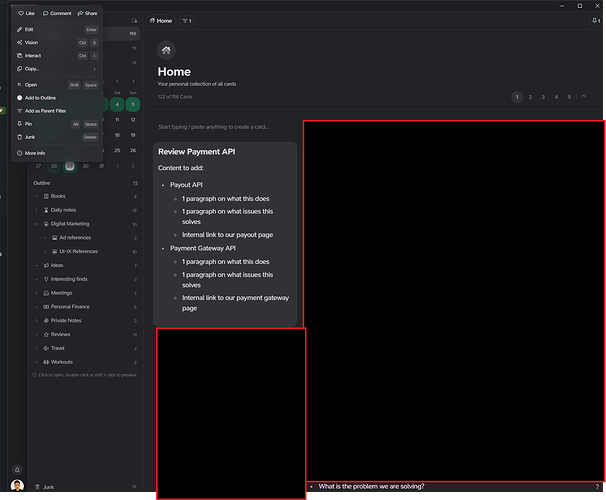
Task: Go to page 4 of cards
Action: pos(557,97)
